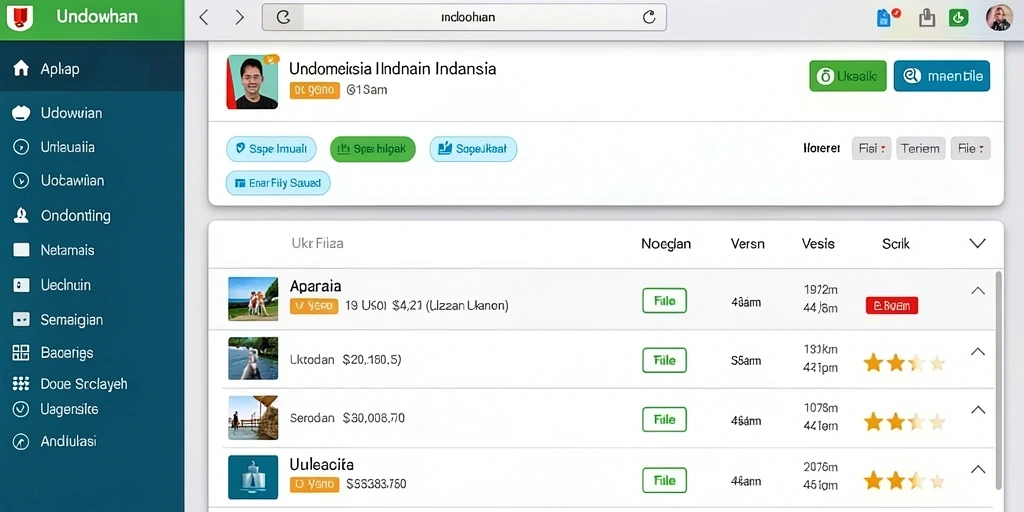This screenshot has height=512, width=1024.
Task: Click the Semaigian sidebar icon
Action: pyautogui.click(x=21, y=319)
